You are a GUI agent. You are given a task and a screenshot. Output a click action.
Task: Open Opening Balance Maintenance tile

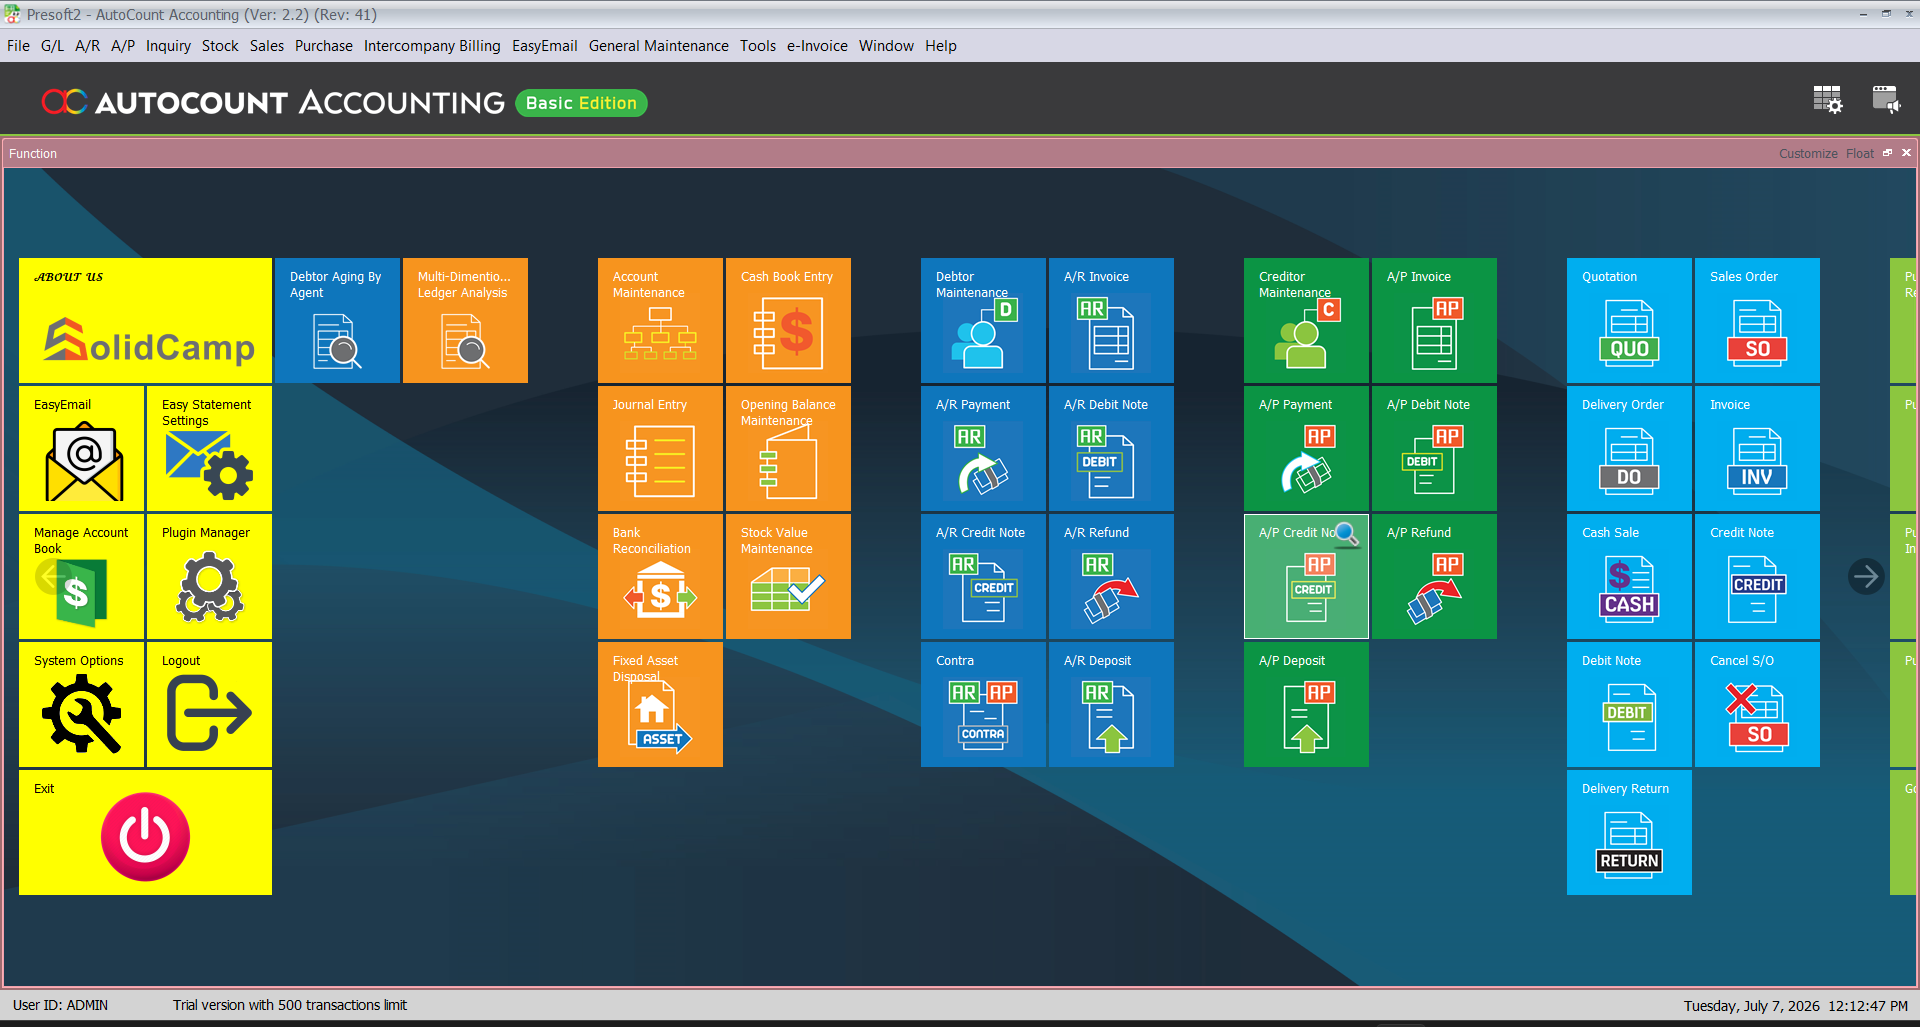[788, 448]
